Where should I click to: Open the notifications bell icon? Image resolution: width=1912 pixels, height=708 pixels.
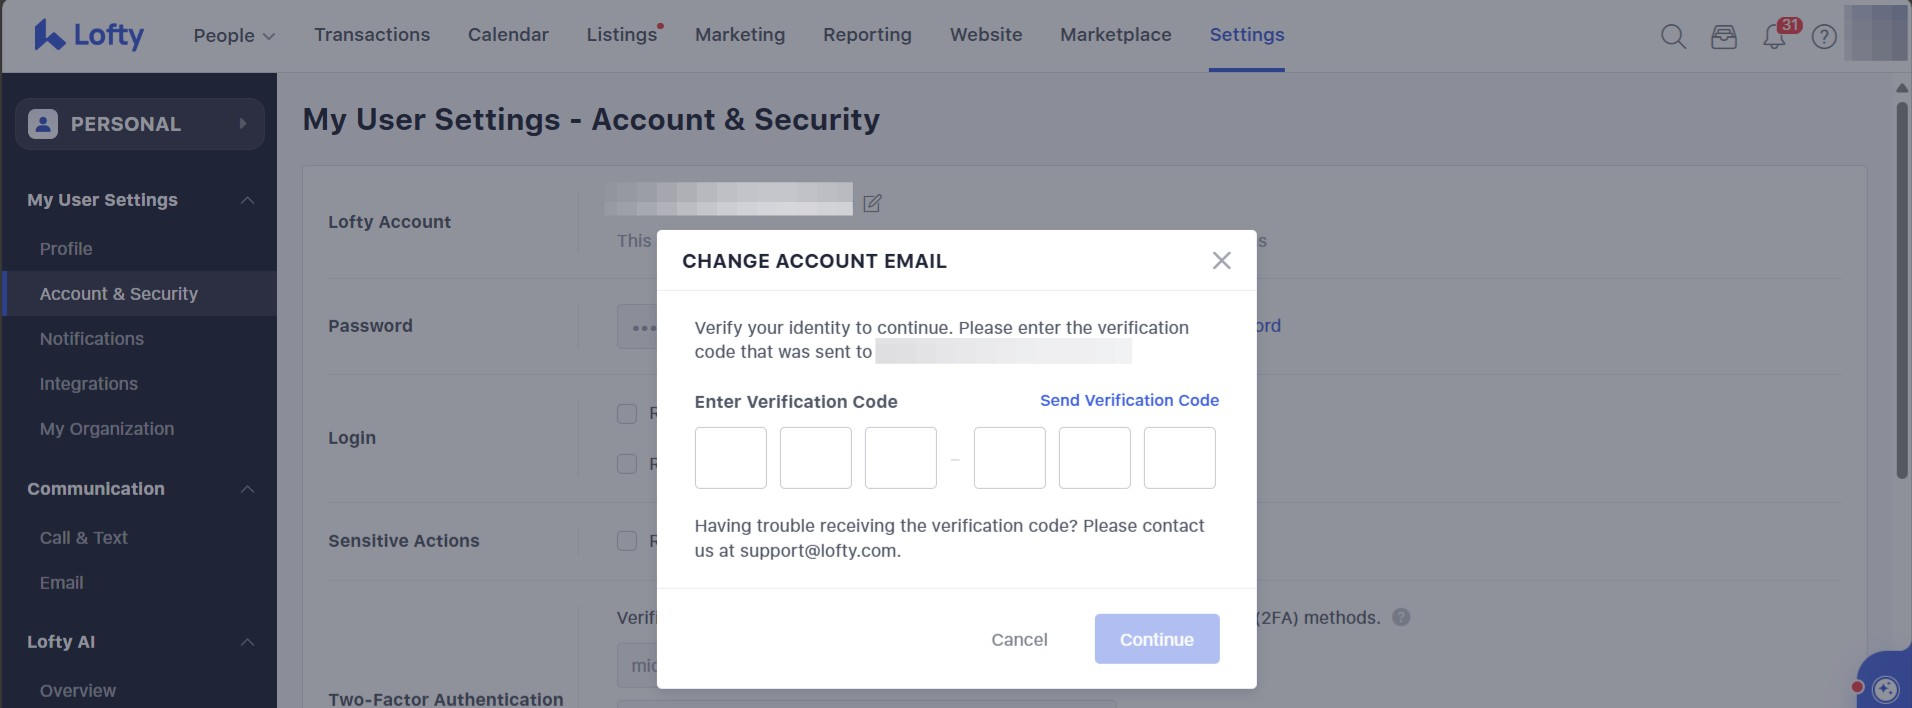[1774, 38]
